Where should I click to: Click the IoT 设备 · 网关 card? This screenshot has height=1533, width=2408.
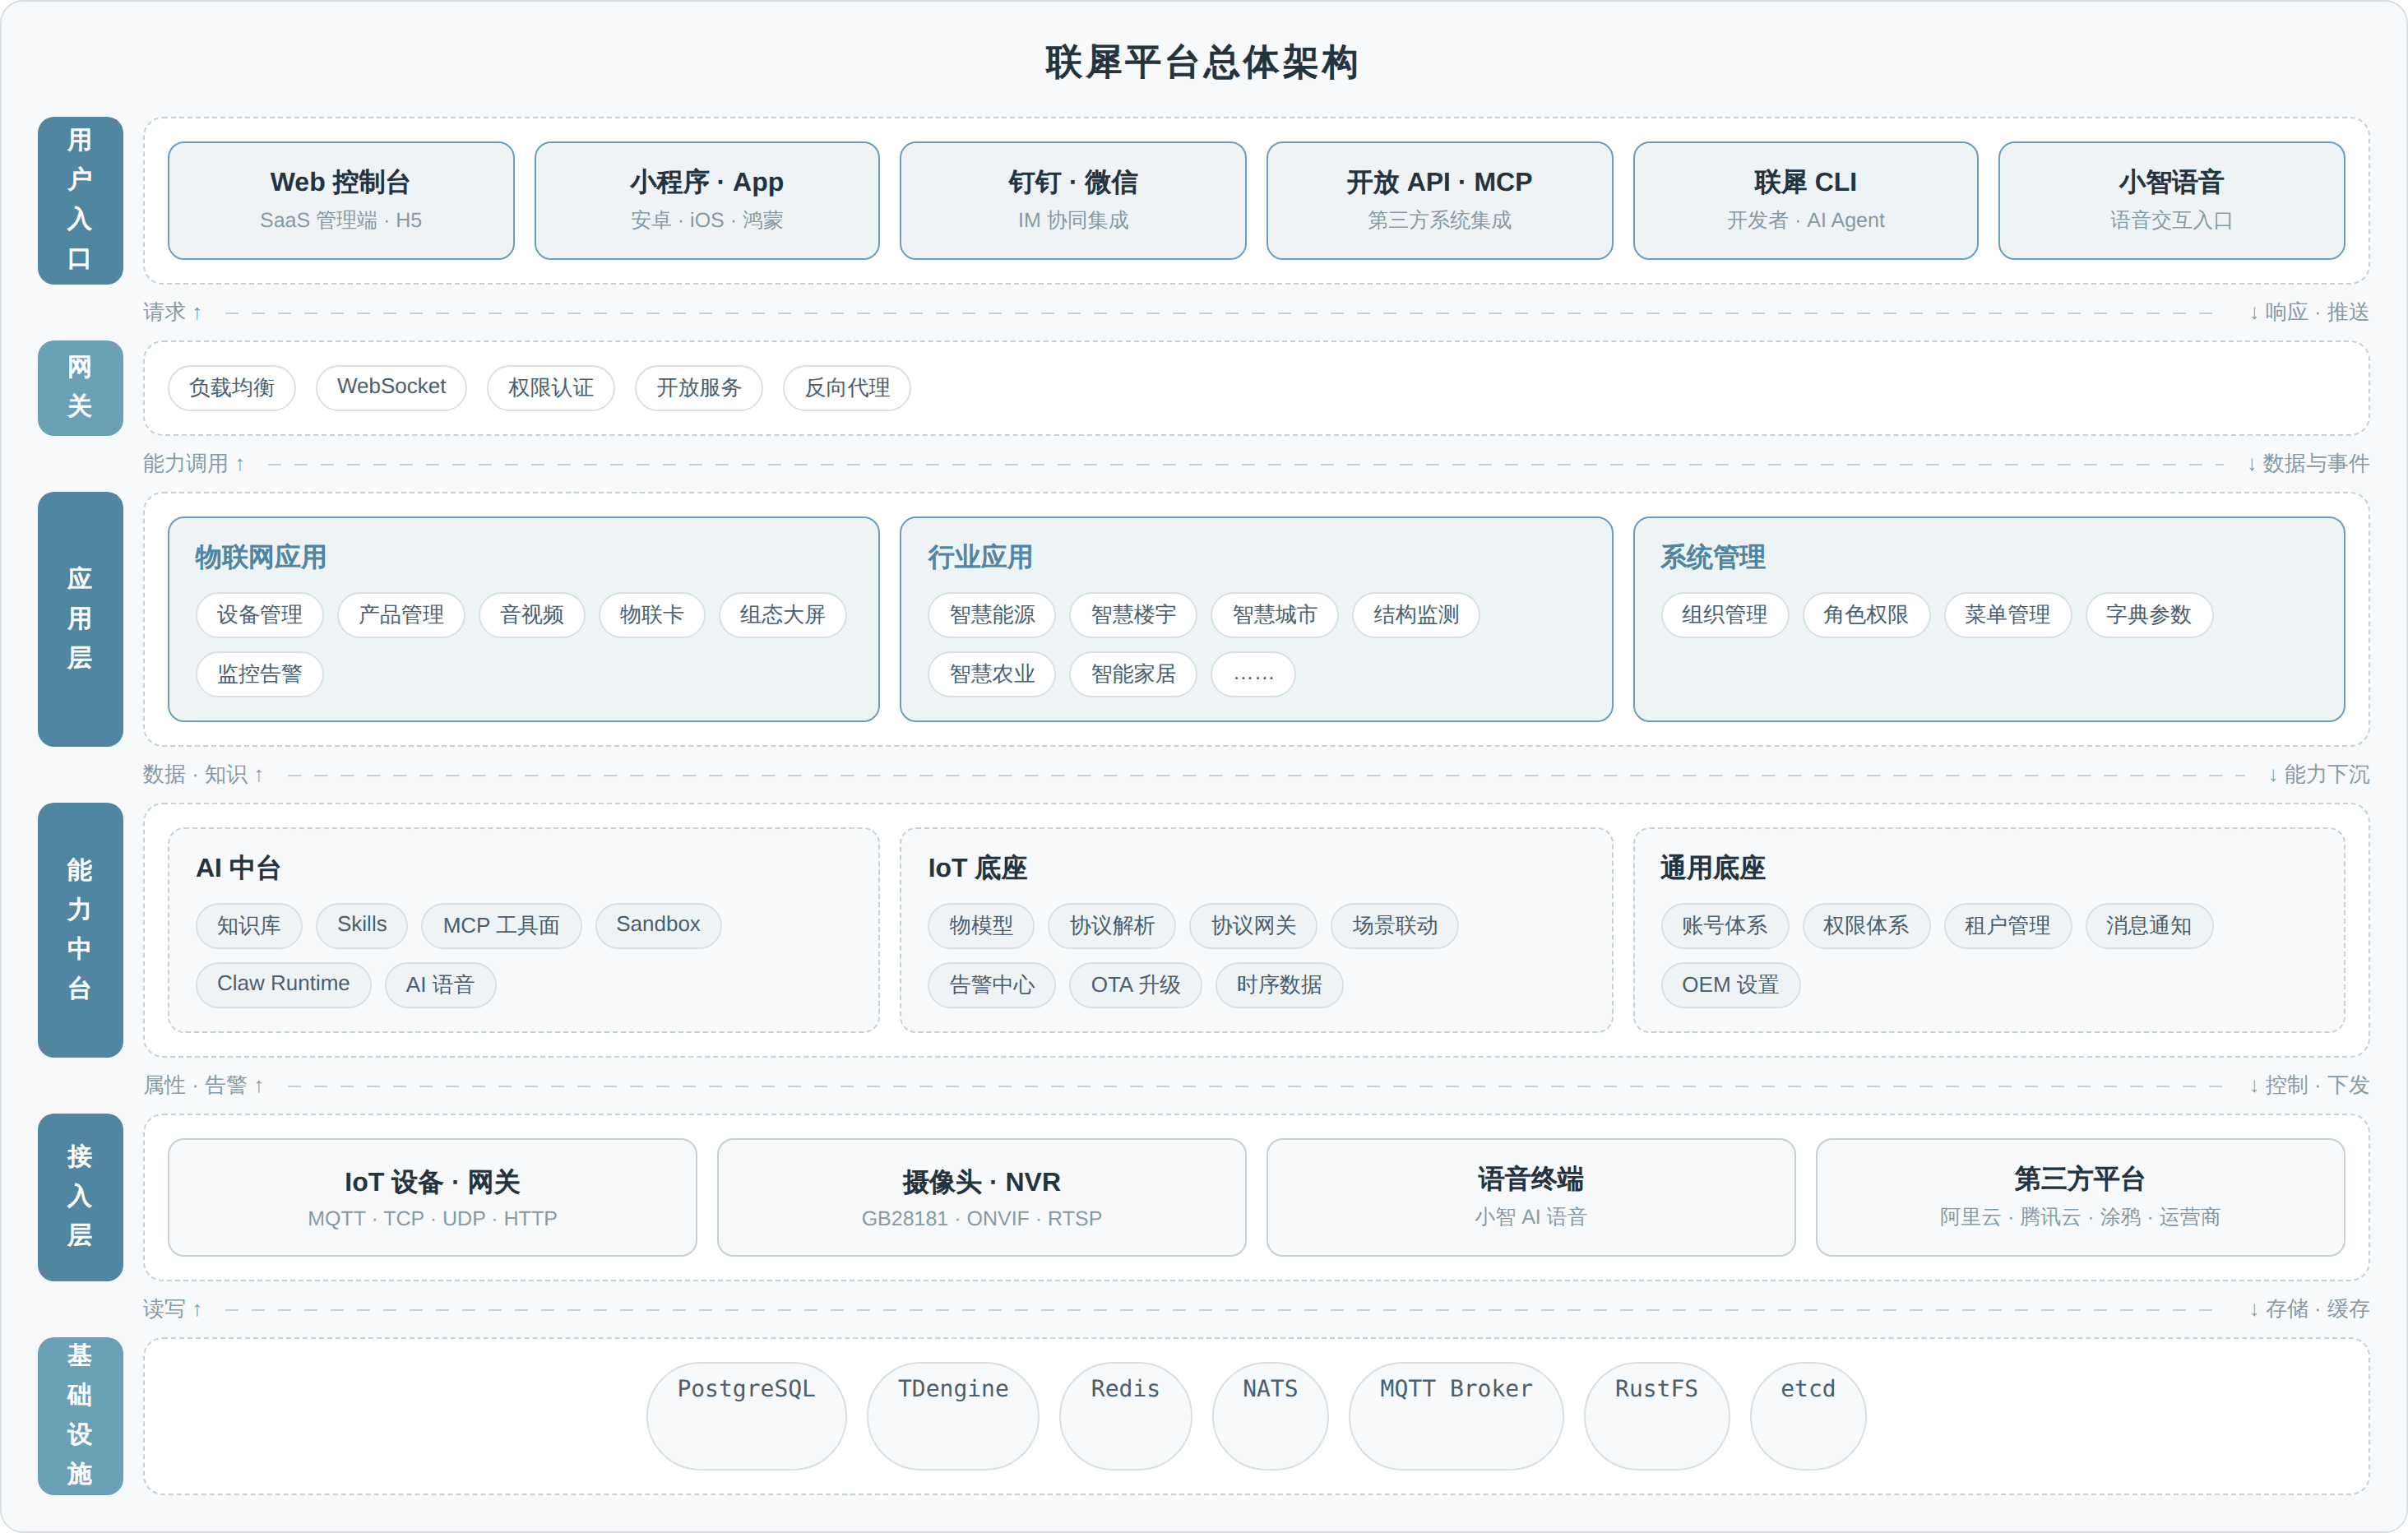coord(432,1197)
